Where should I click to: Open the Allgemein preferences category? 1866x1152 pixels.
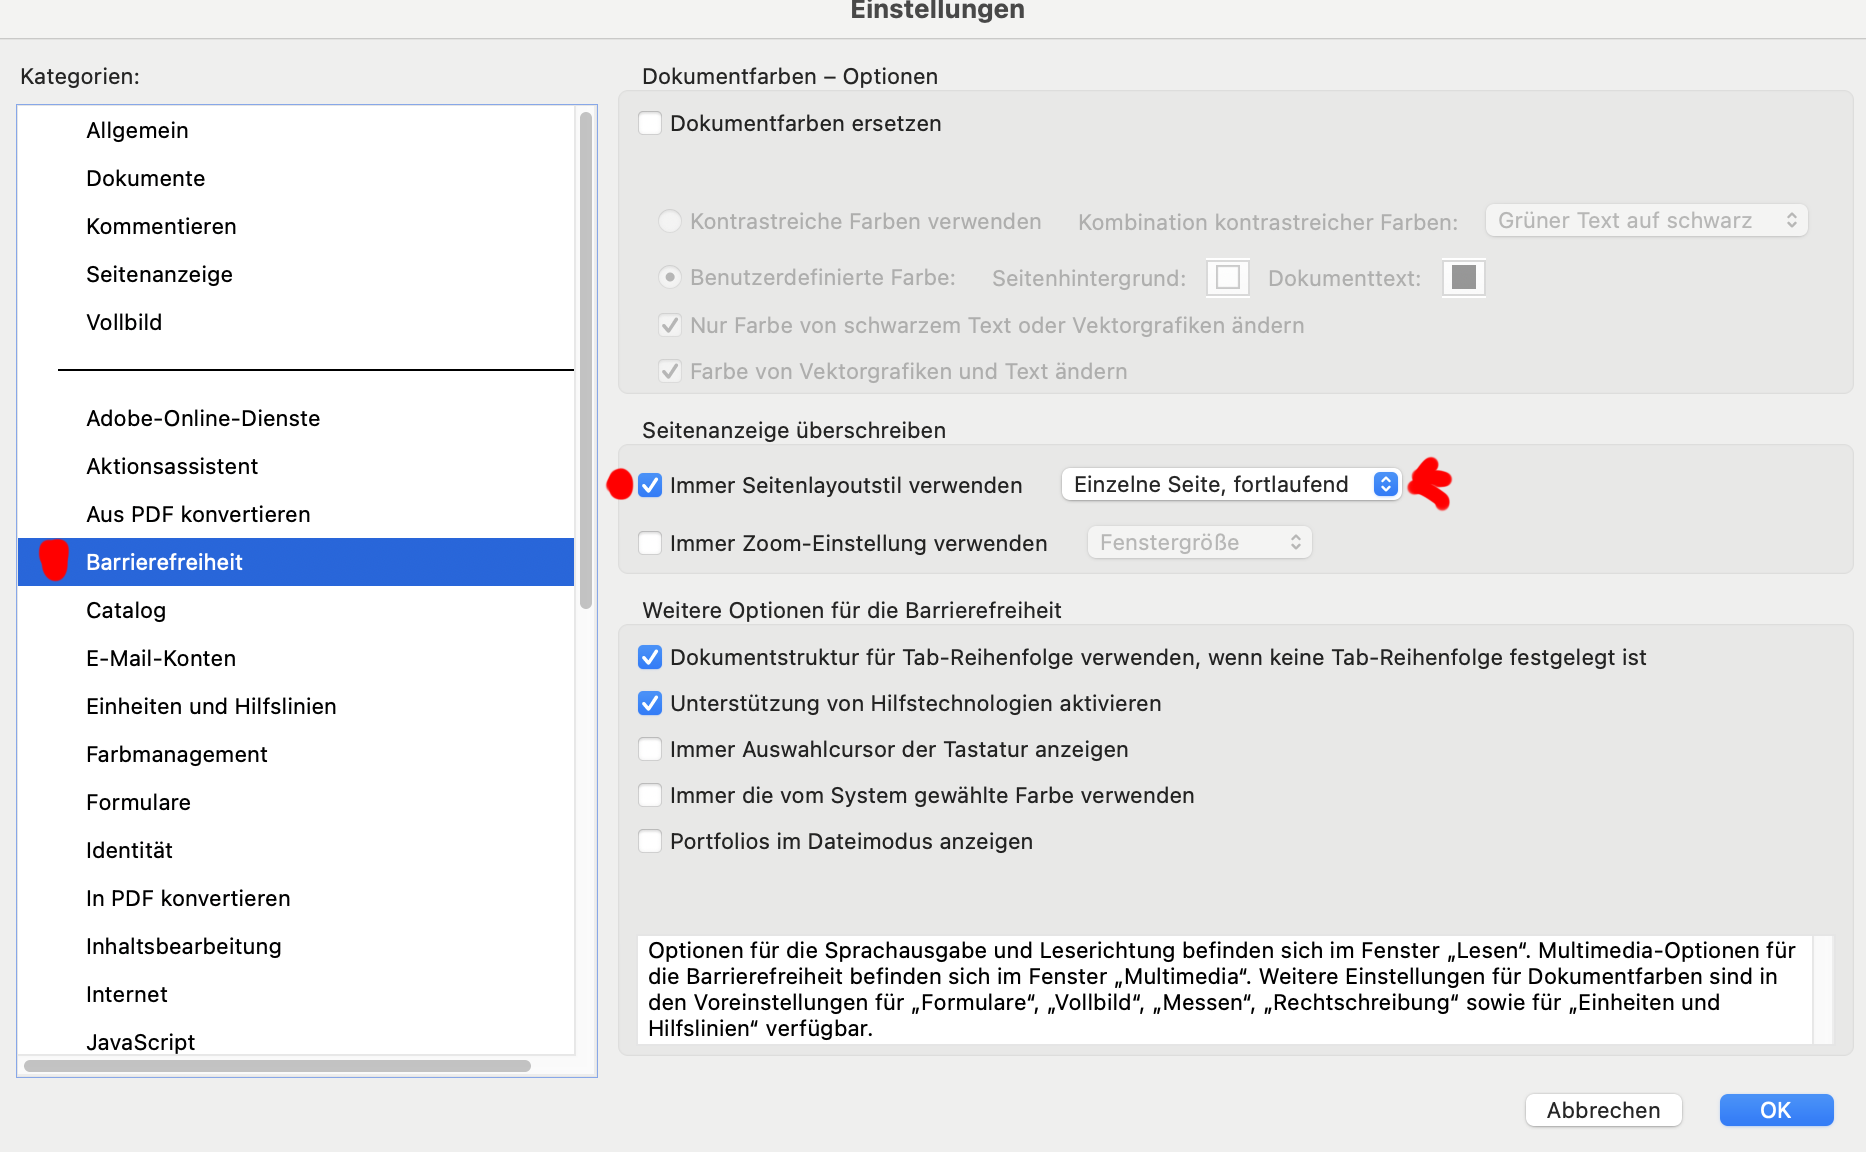137,130
